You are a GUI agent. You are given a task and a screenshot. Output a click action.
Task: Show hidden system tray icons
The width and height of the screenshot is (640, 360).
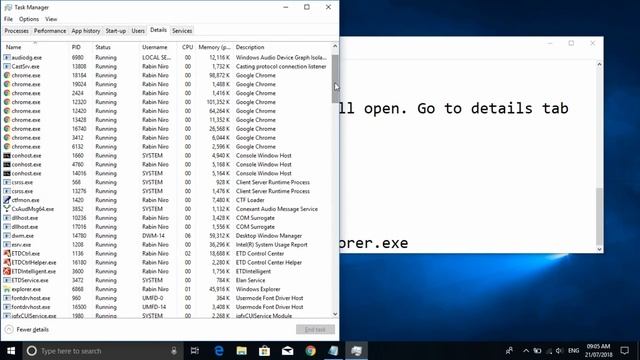pos(526,351)
